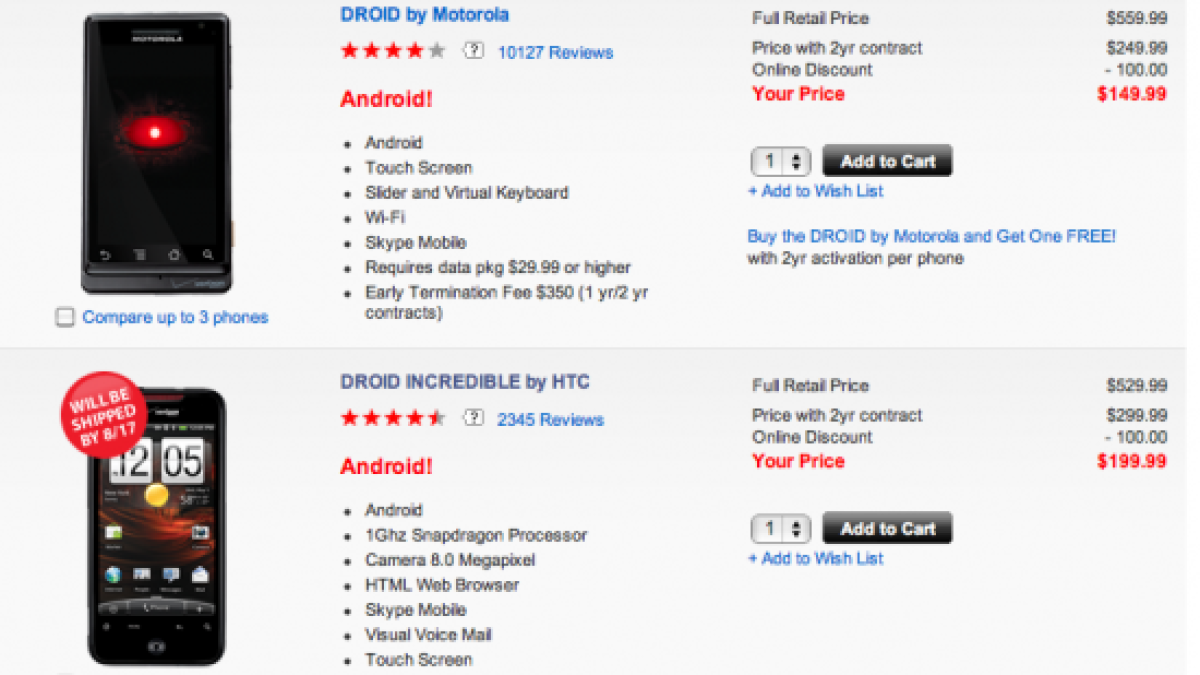
Task: Click the 'Compare up to 3 phones' link
Action: (x=175, y=318)
